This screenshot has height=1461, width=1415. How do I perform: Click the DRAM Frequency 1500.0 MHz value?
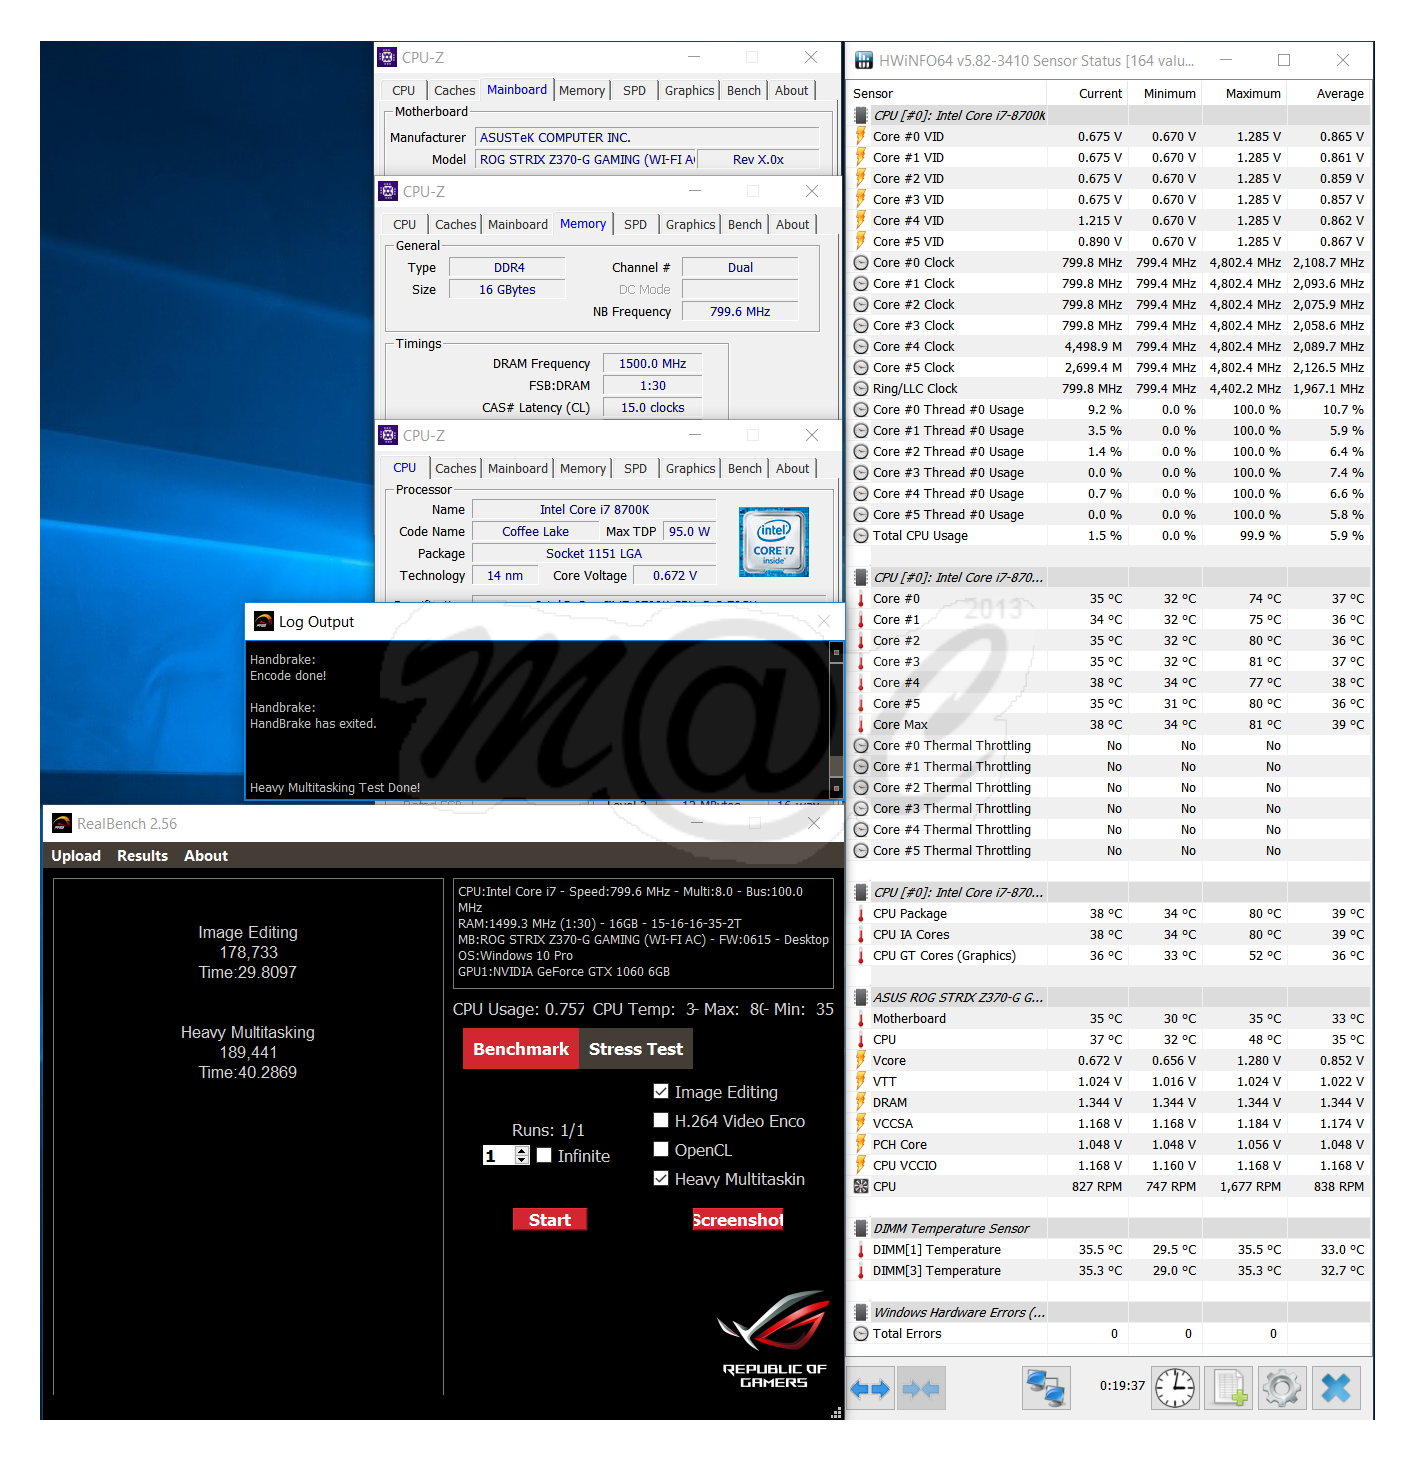click(652, 363)
